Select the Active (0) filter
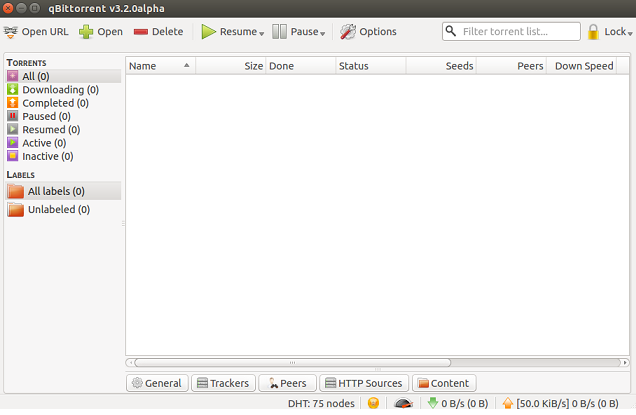Viewport: 636px width, 415px height. [63, 143]
